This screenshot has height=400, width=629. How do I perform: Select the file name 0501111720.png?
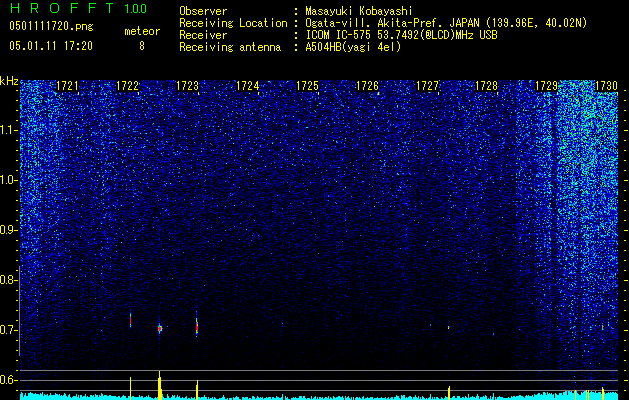point(51,27)
